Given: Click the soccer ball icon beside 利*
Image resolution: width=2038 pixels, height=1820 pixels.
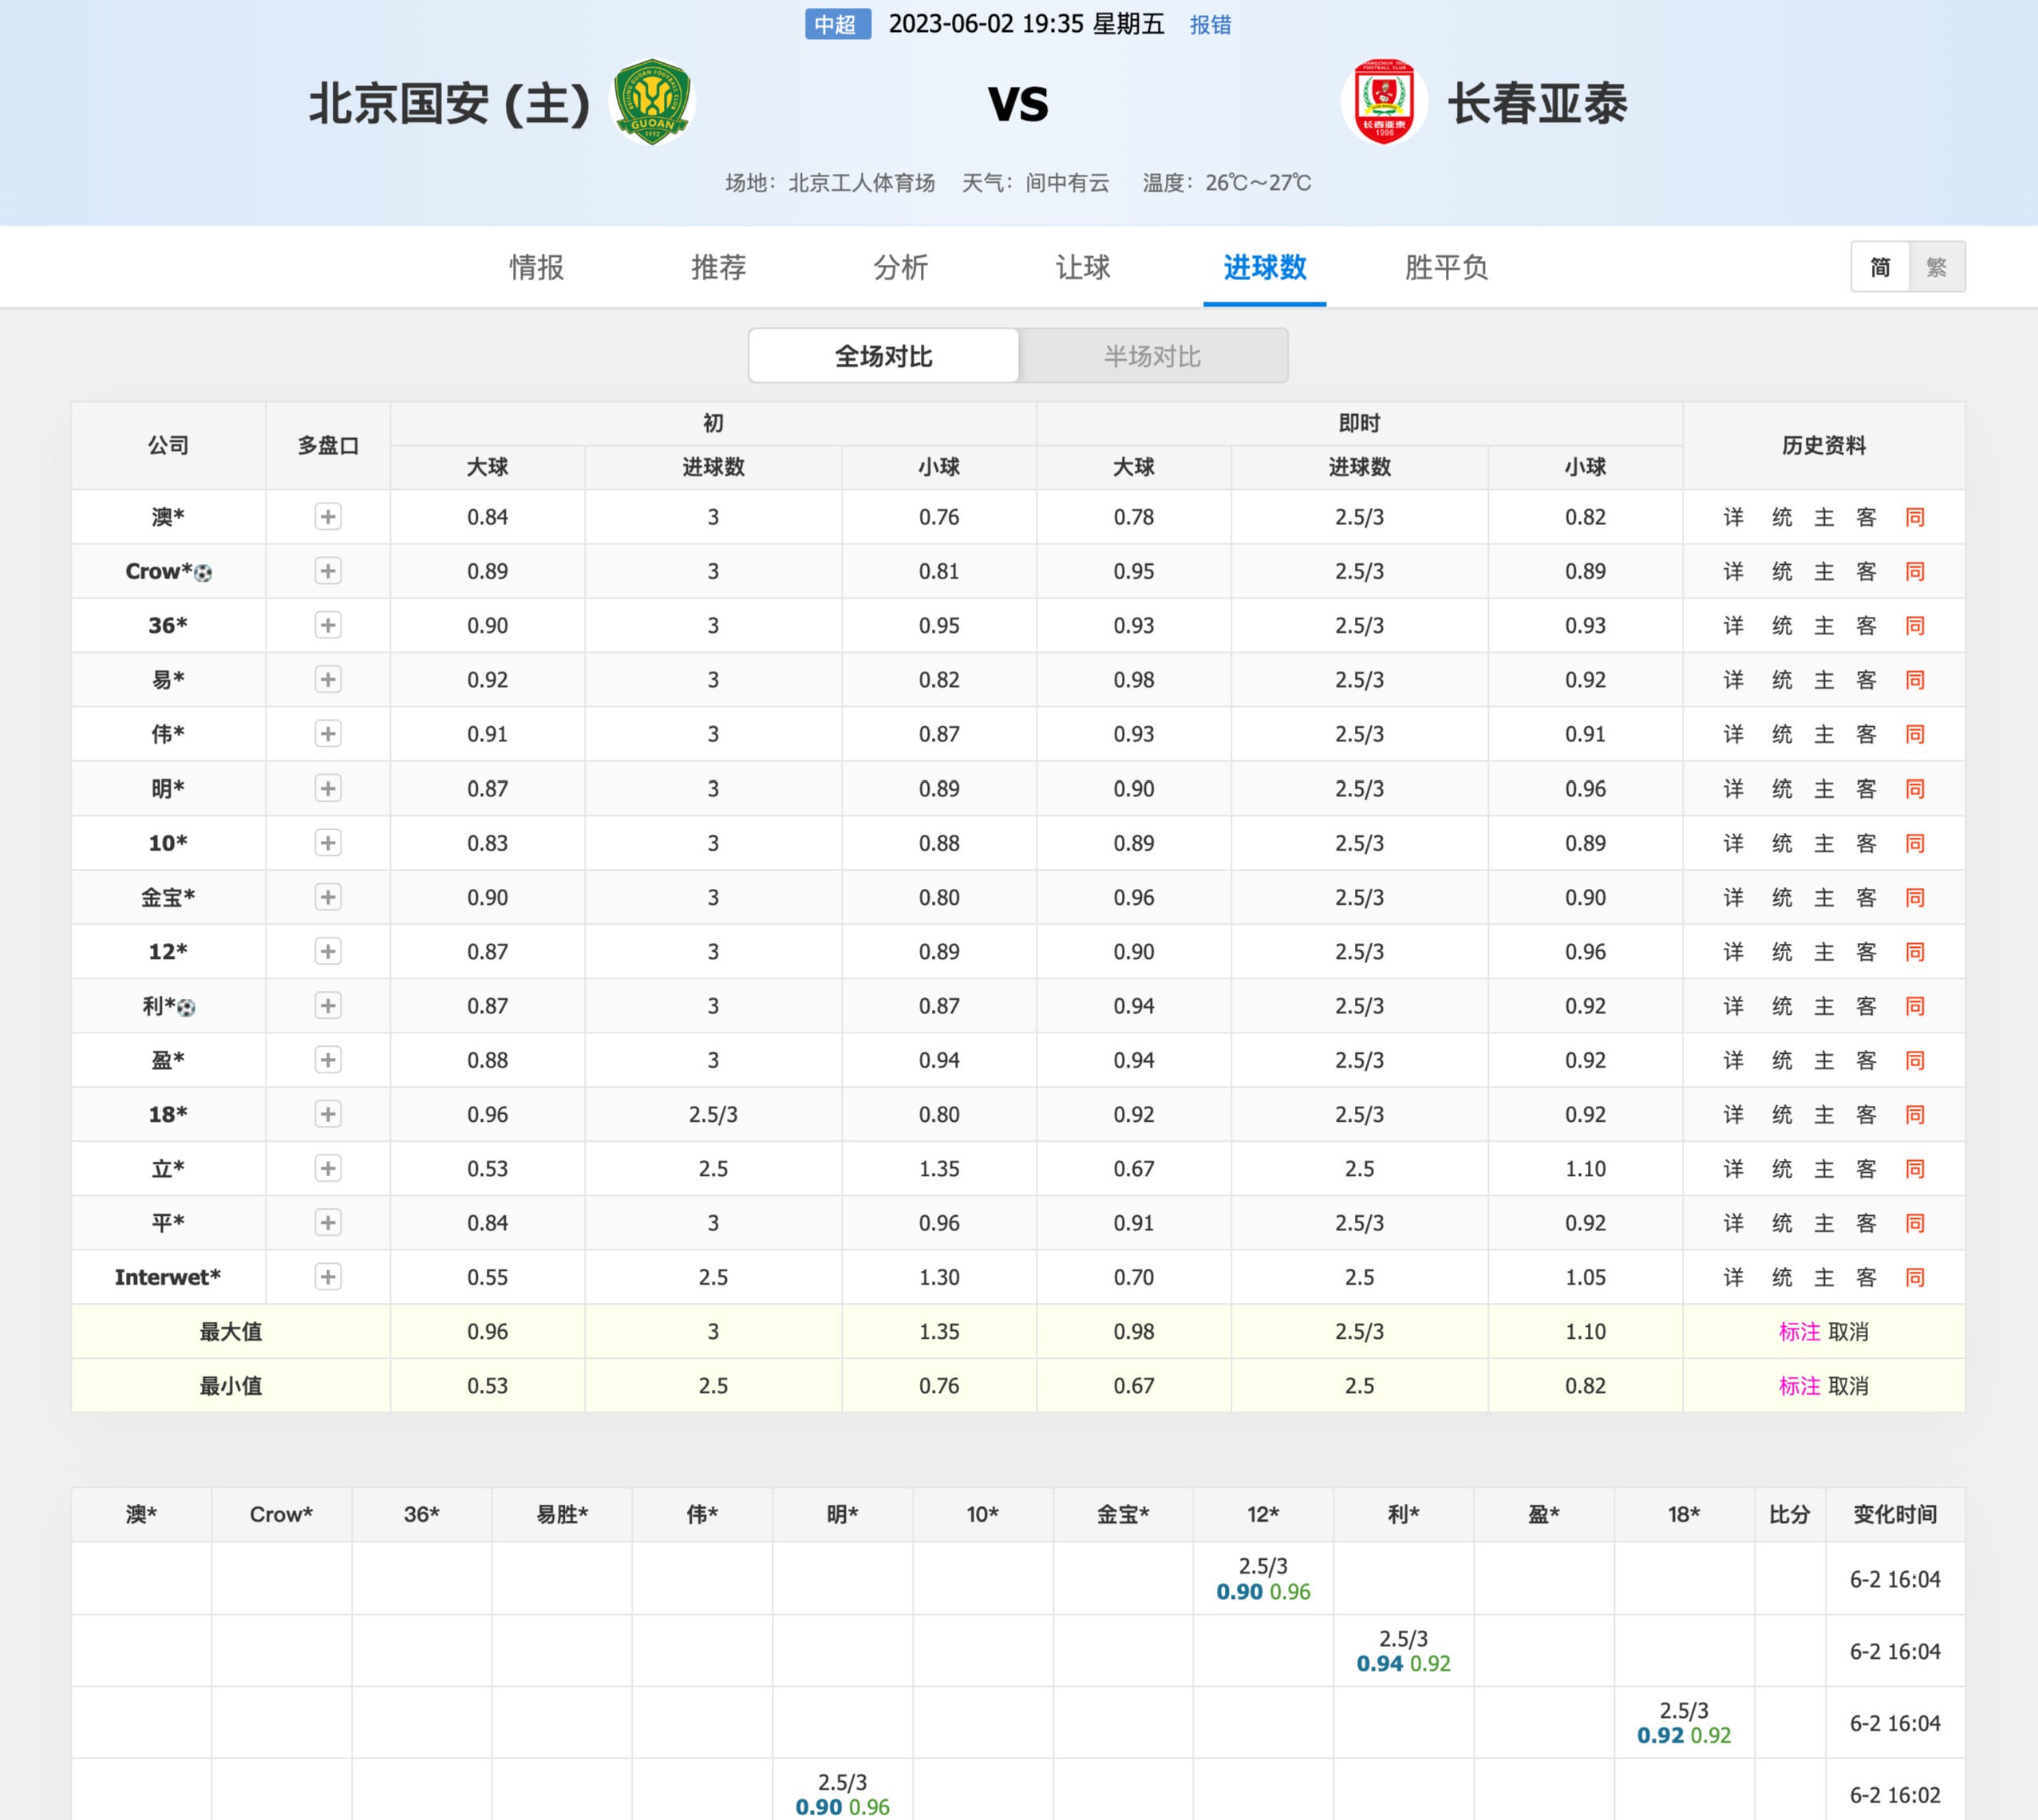Looking at the screenshot, I should click(186, 1008).
